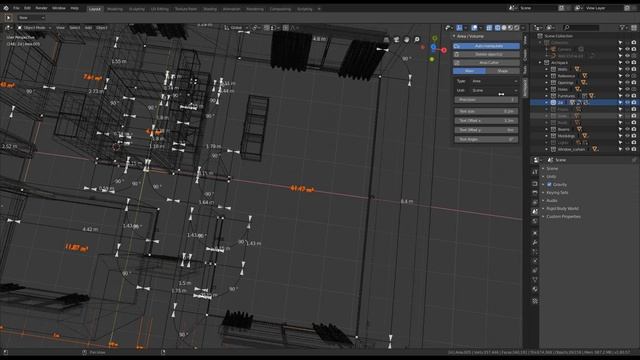
Task: Click the red X axis gizmo circle
Action: pos(444,50)
